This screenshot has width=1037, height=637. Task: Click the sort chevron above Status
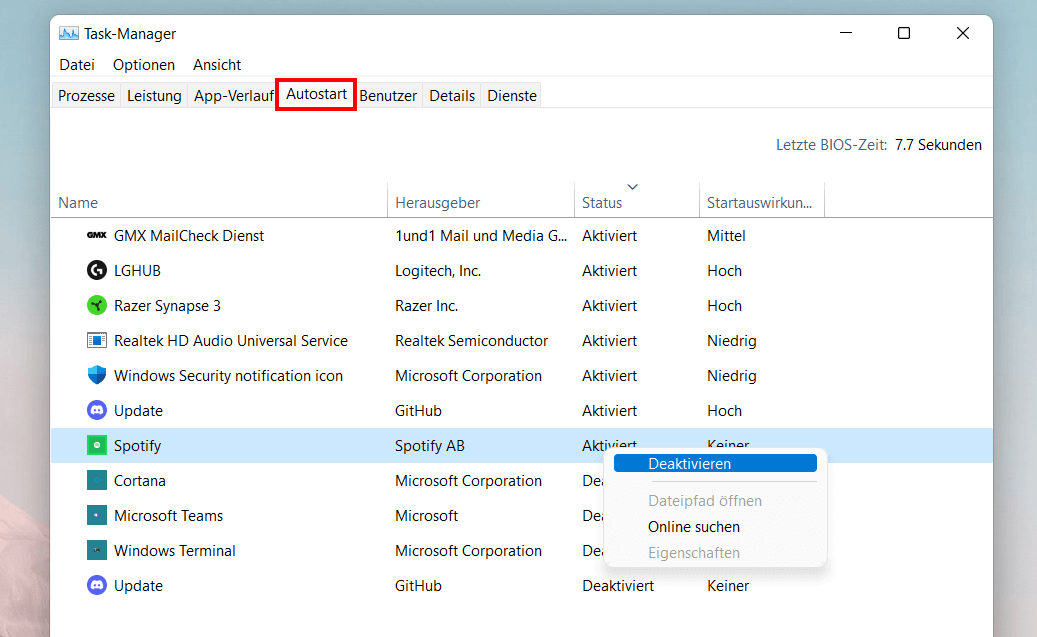click(632, 187)
